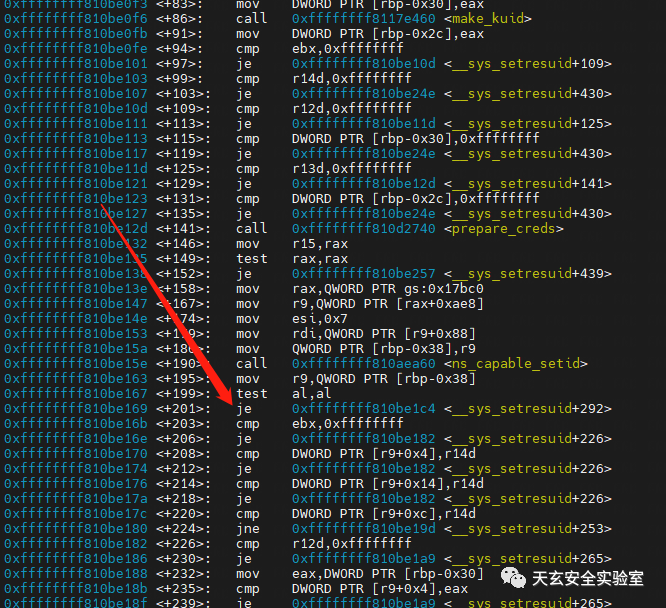Screen dimensions: 666x608
Task: Click the __sys_setresuid+253 jump target
Action: 528,529
